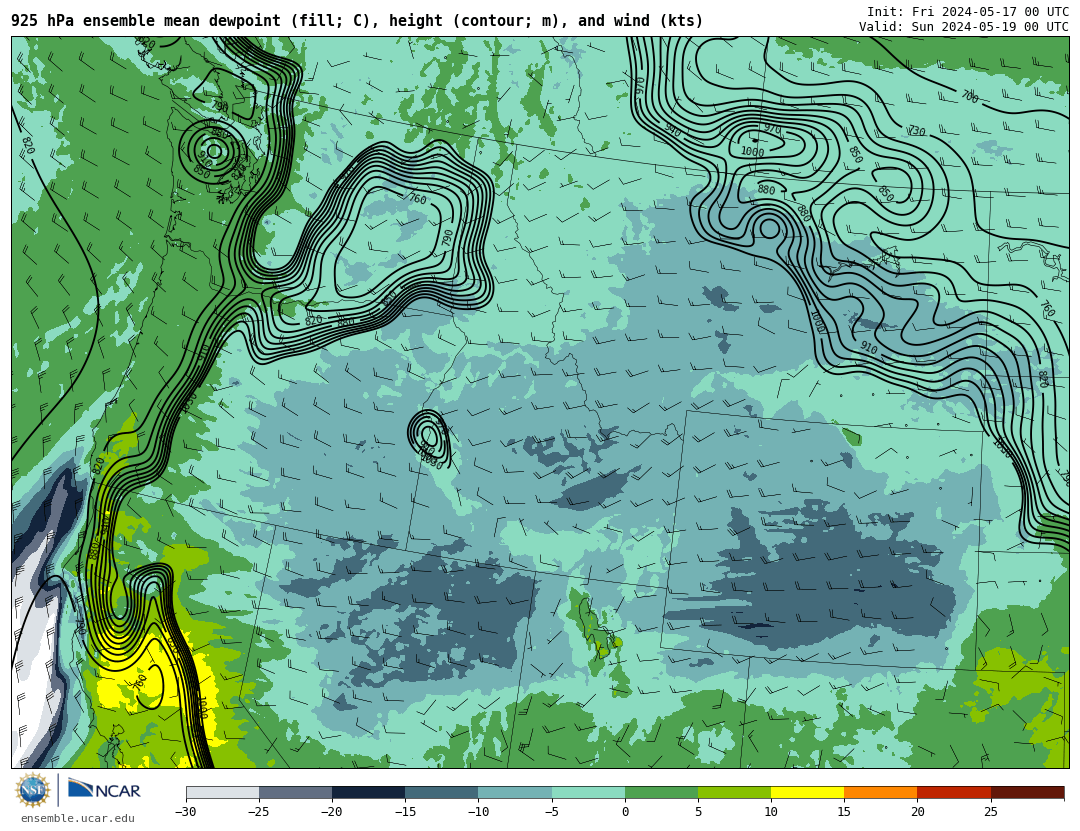Click the Valid: Sun 2024-05-19 00 UTC text
1080x831 pixels.
pyautogui.click(x=964, y=27)
